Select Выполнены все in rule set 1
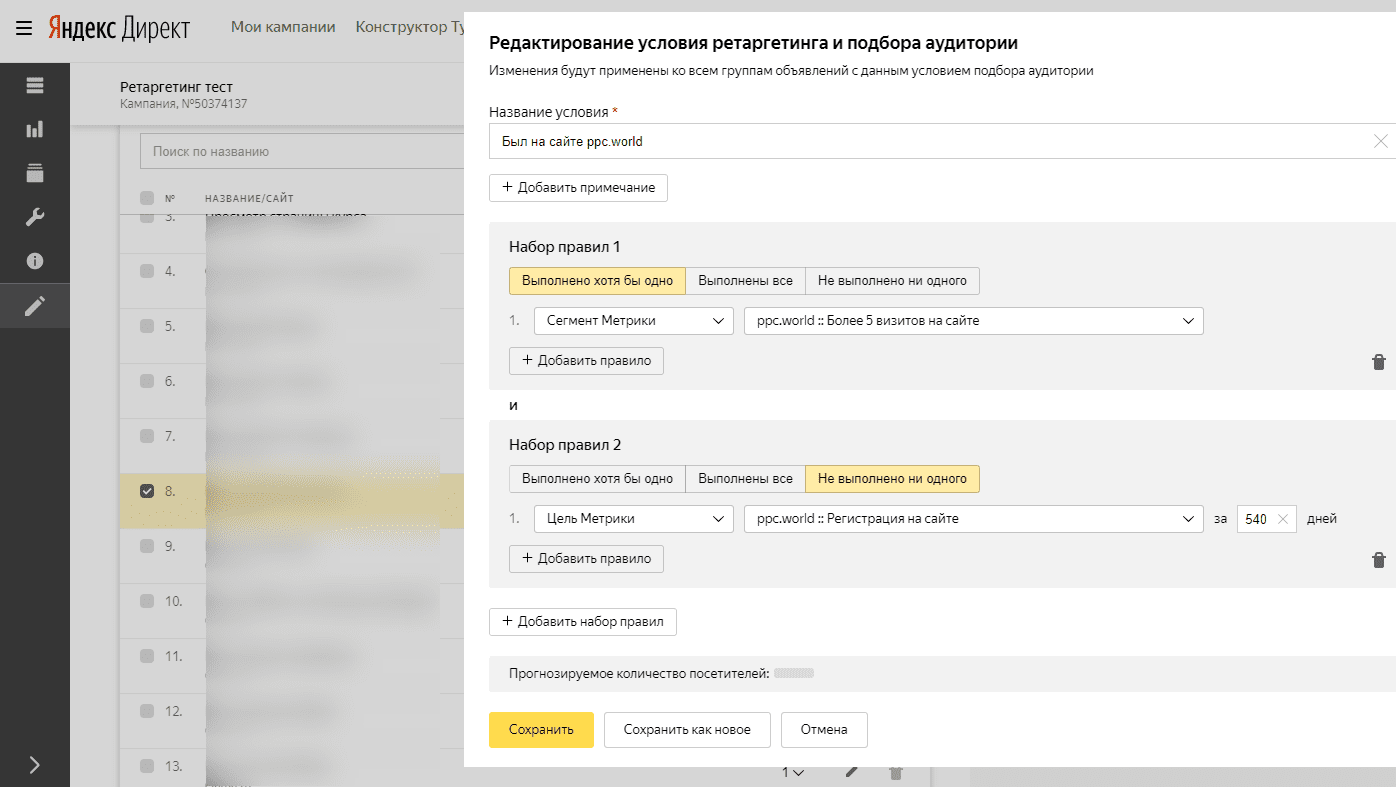This screenshot has height=787, width=1396. 745,281
